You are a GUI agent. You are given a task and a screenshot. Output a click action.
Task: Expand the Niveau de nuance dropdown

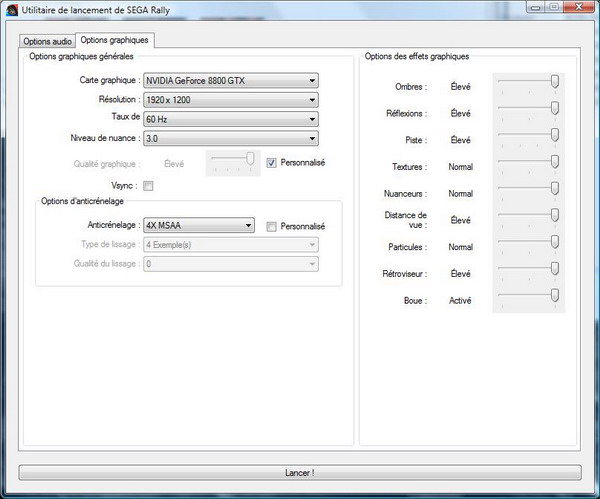230,138
